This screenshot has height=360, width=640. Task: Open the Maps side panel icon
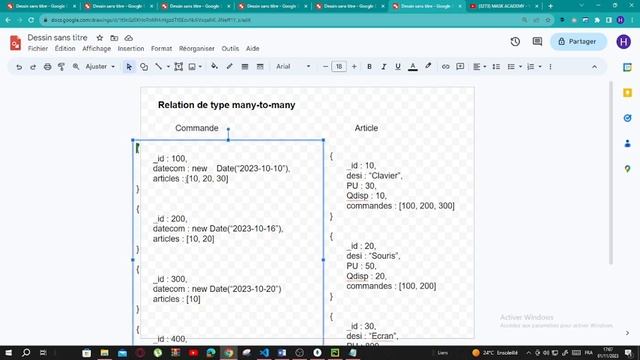tap(628, 169)
